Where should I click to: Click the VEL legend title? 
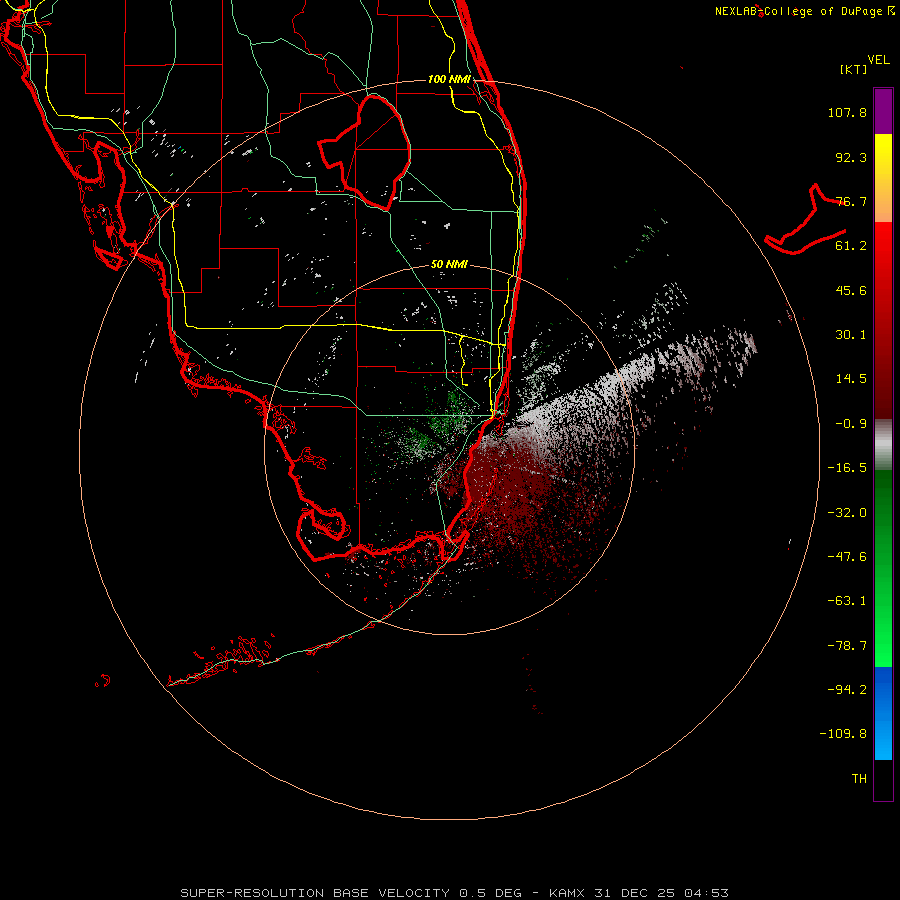[x=878, y=60]
